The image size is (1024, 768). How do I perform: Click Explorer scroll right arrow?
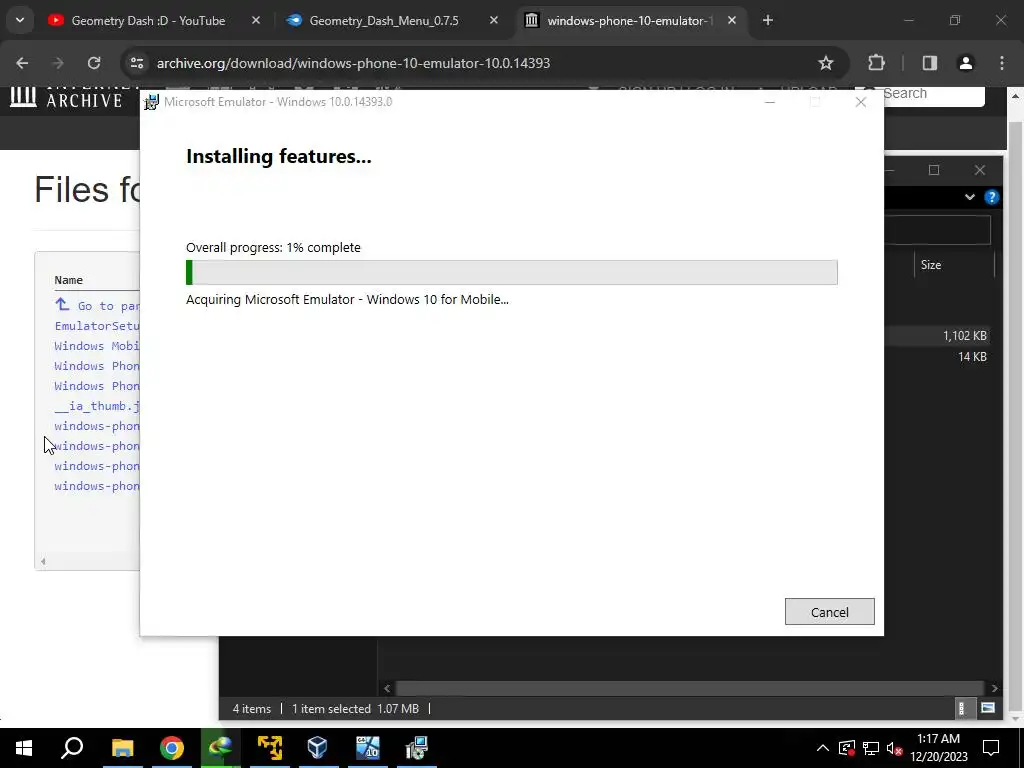click(994, 688)
